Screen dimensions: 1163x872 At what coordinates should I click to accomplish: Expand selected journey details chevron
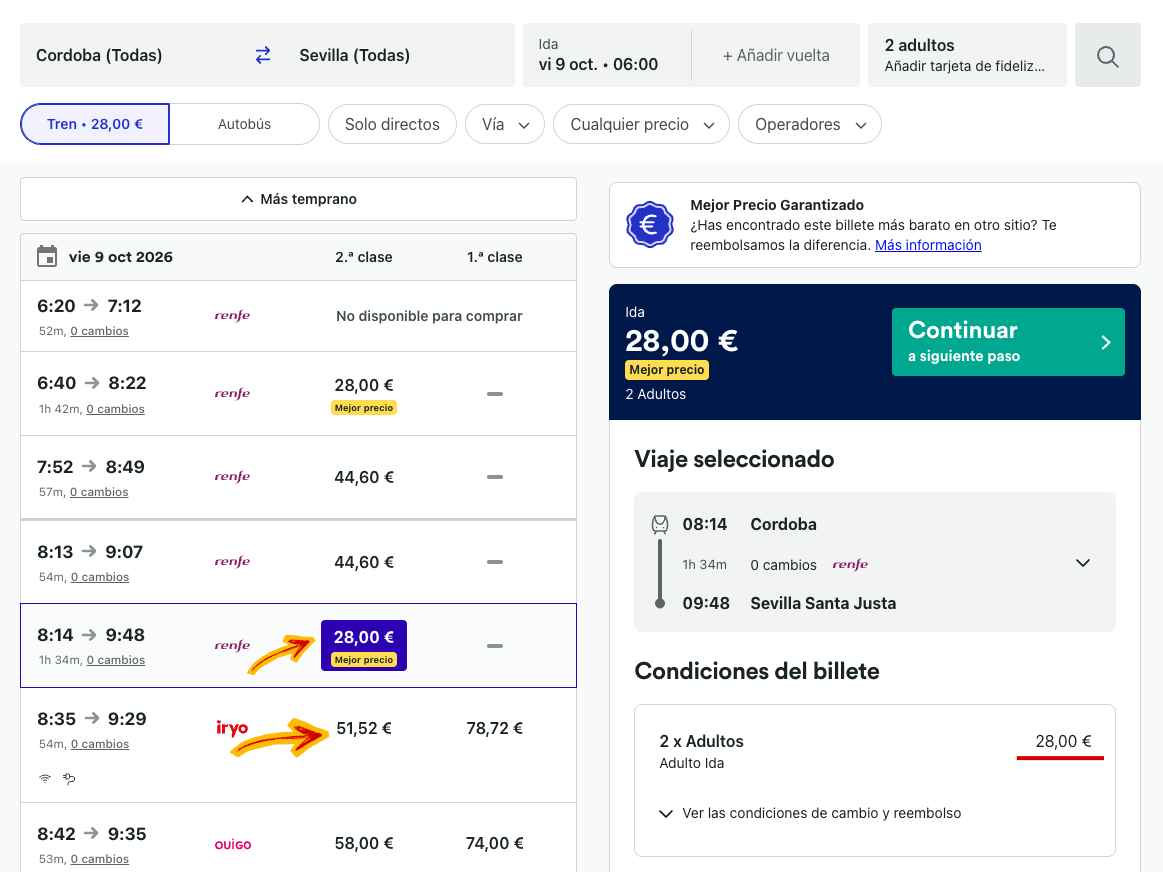(1083, 563)
